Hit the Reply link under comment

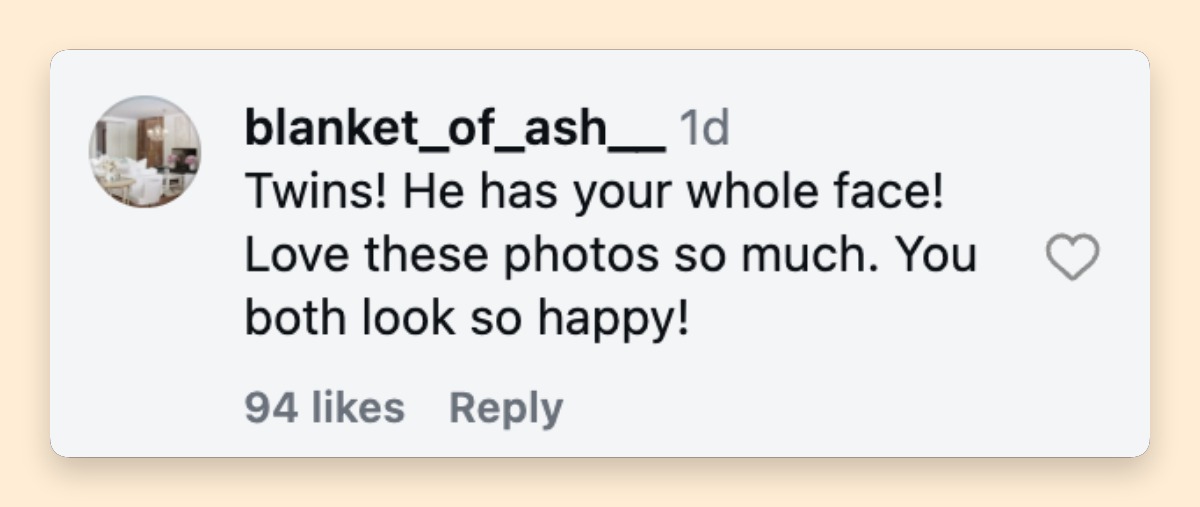[506, 408]
